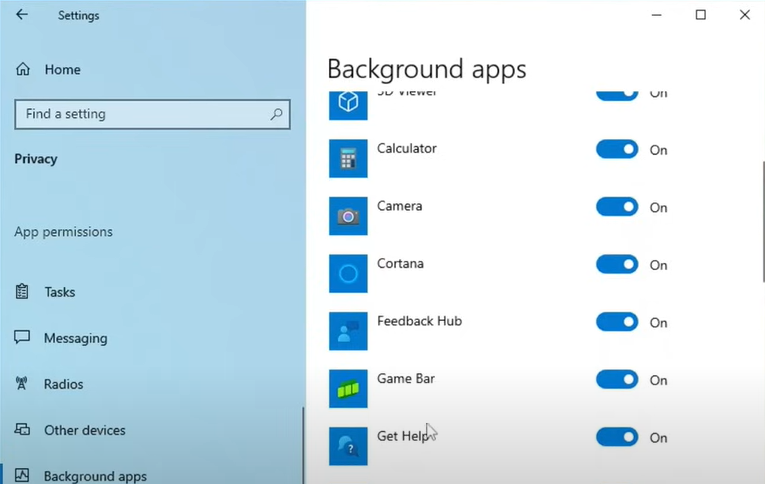The width and height of the screenshot is (765, 484).
Task: Minimize the Settings window
Action: 657,15
